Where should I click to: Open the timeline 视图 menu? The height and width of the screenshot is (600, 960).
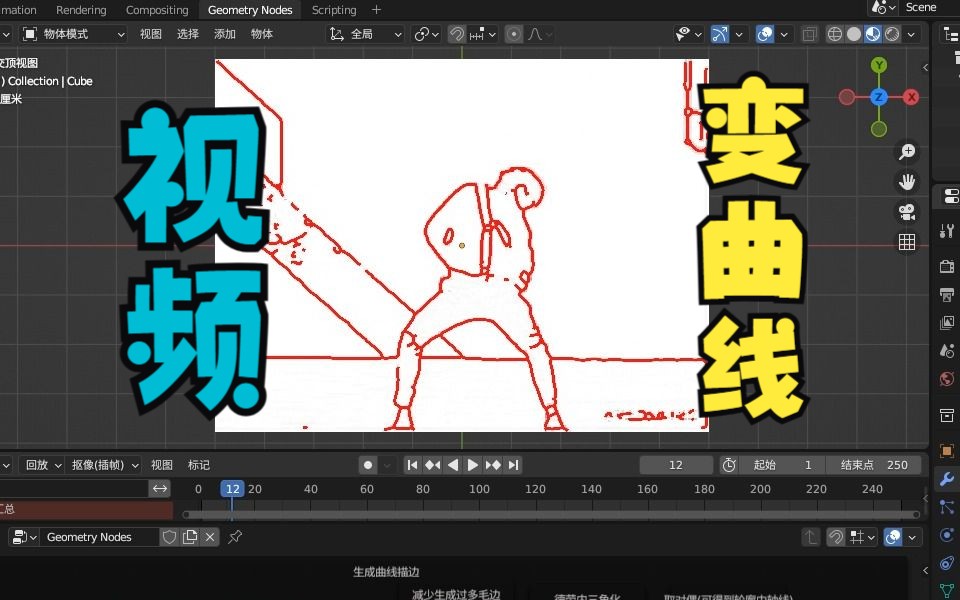tap(162, 465)
